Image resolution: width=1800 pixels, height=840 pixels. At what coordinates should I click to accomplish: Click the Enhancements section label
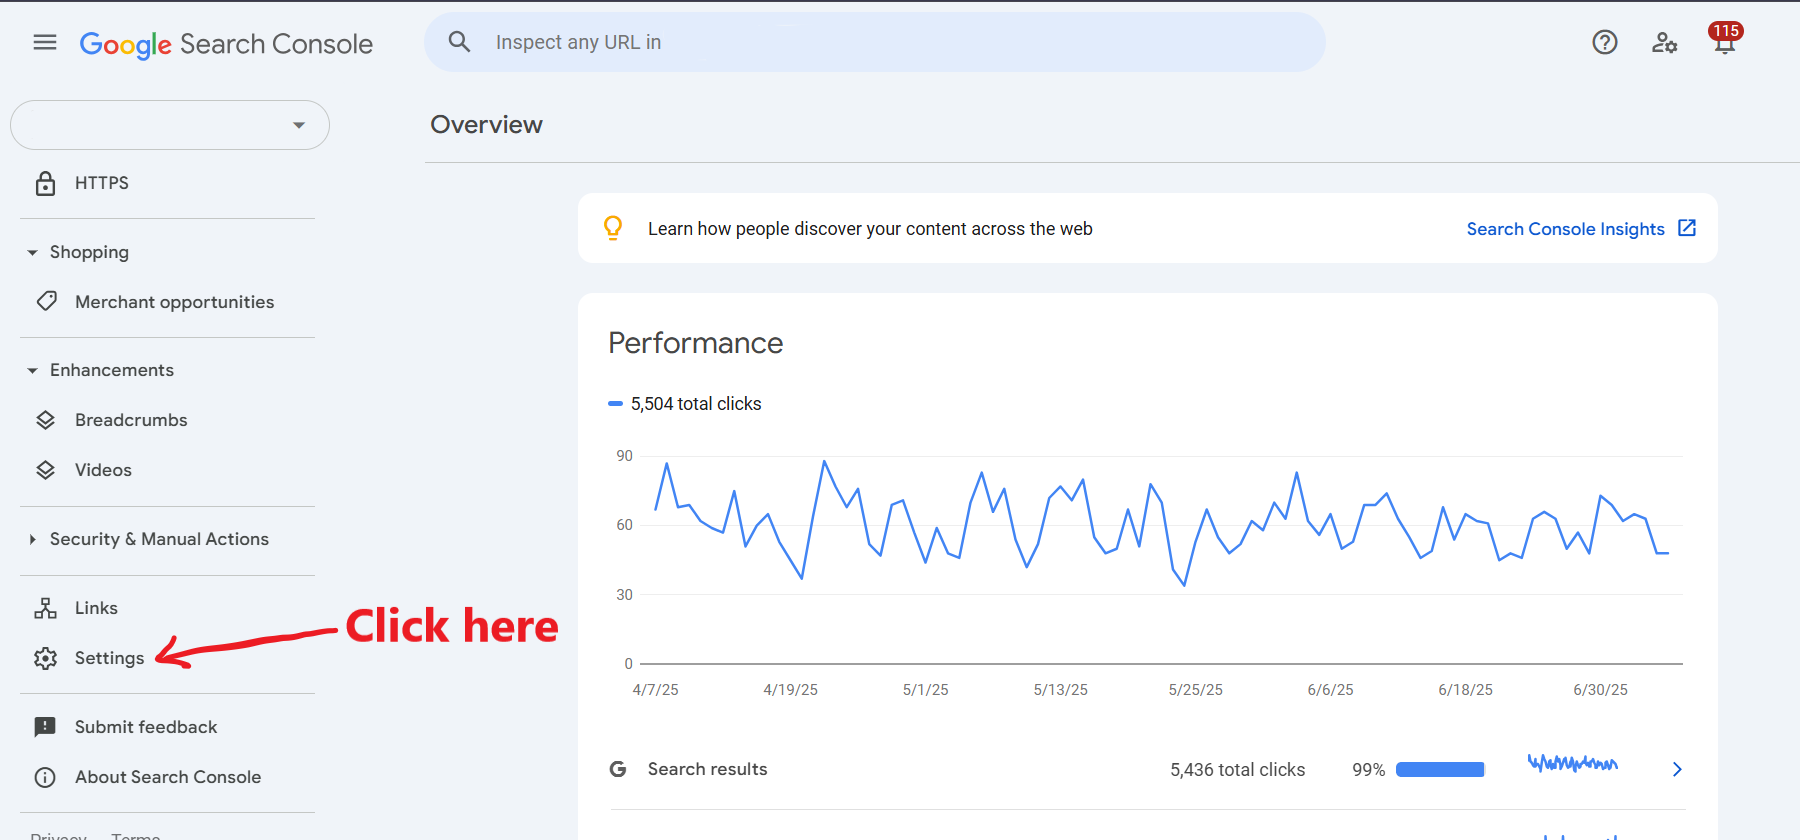click(112, 370)
